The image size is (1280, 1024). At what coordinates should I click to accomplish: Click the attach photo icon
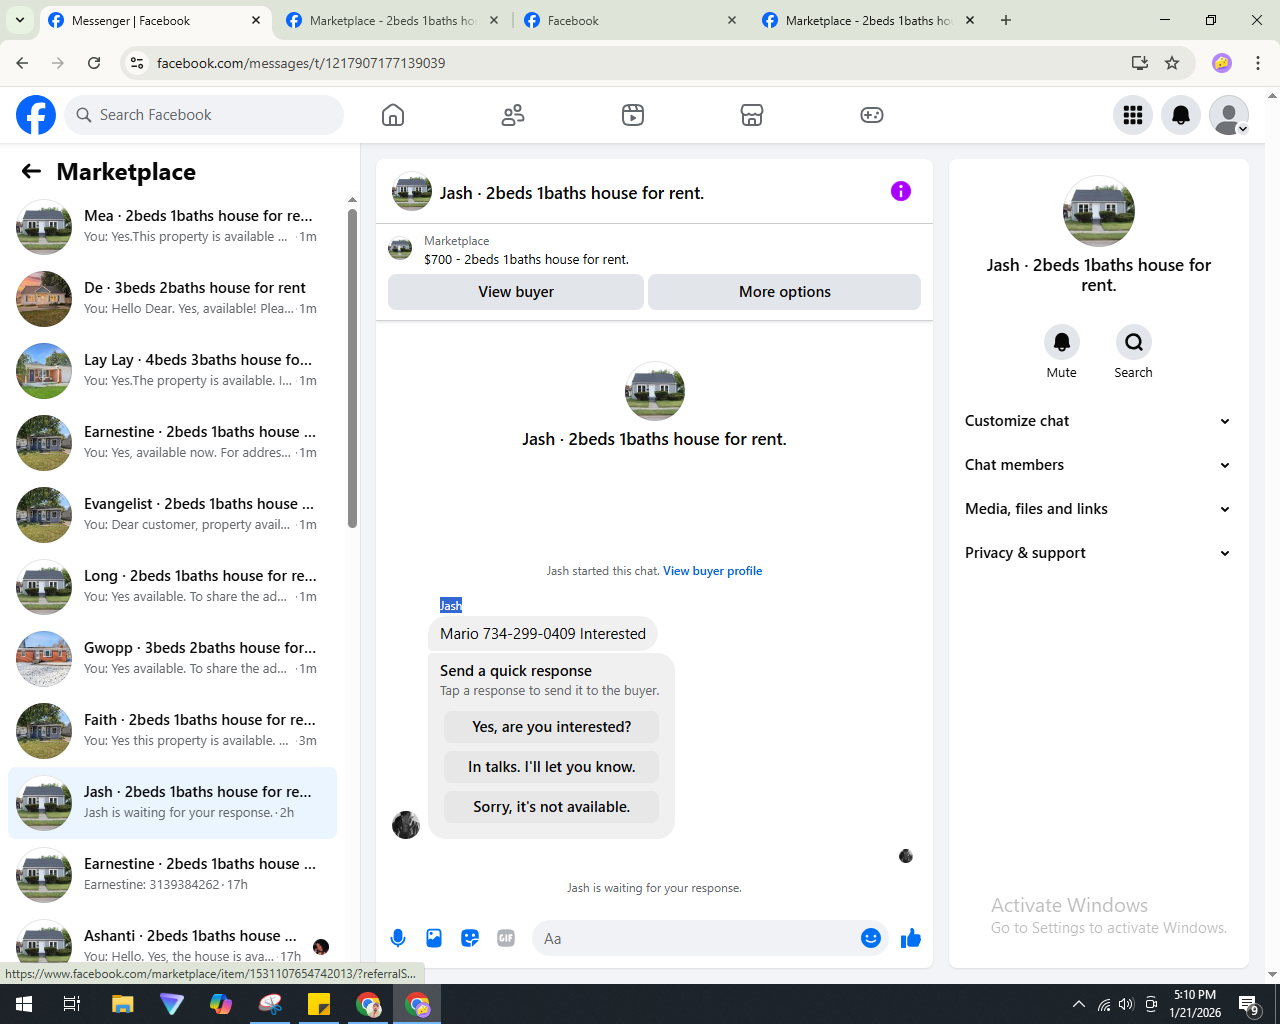click(x=434, y=938)
